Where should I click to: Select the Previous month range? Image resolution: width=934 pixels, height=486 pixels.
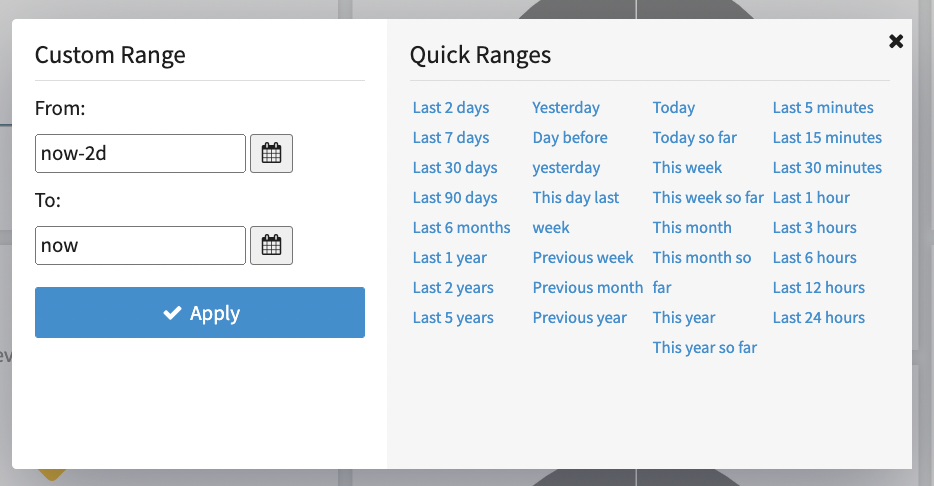(588, 288)
